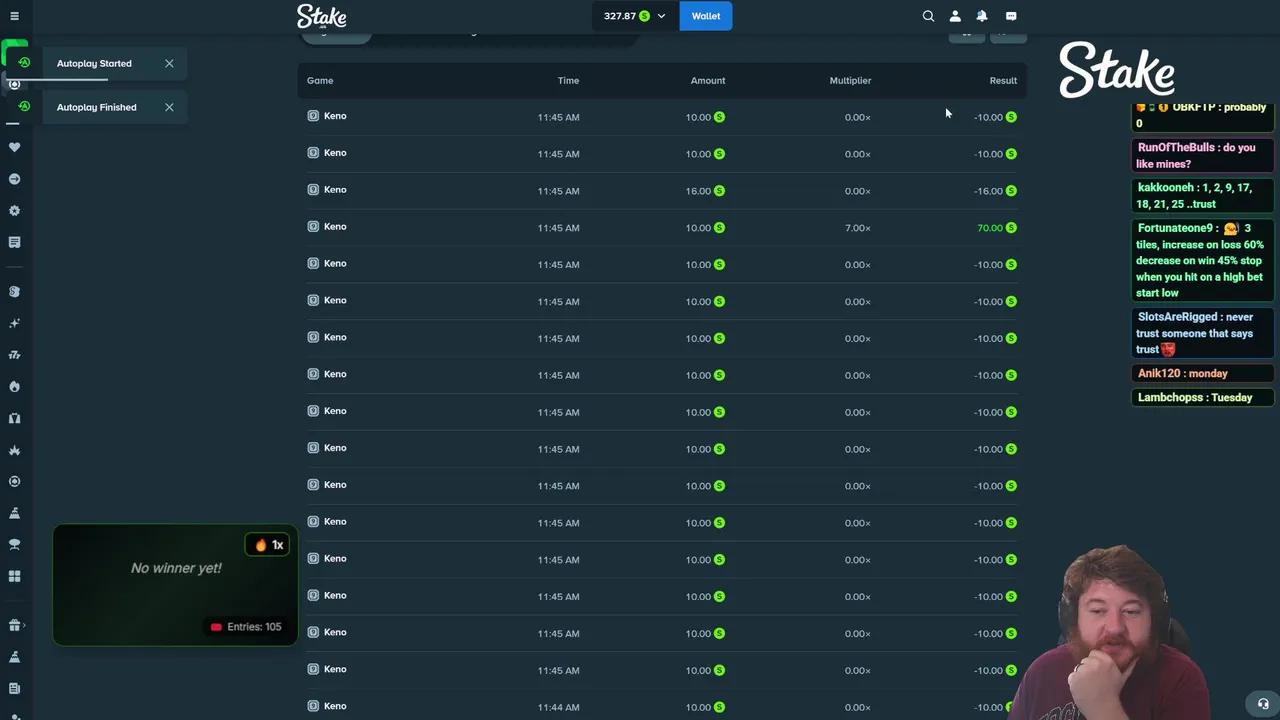
Task: Click the Entries: 105 badge
Action: [246, 627]
